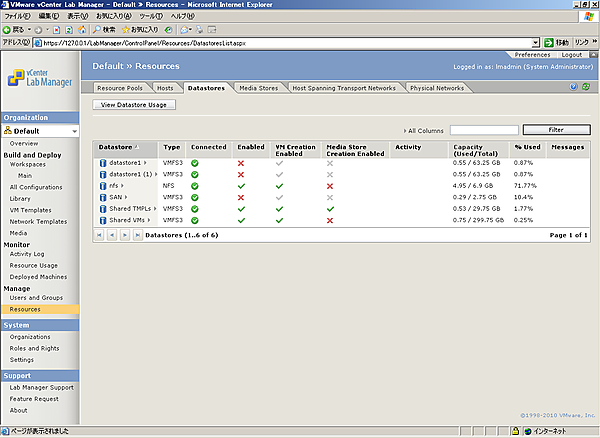
Task: Open the Activity Log link in sidebar
Action: pyautogui.click(x=27, y=254)
